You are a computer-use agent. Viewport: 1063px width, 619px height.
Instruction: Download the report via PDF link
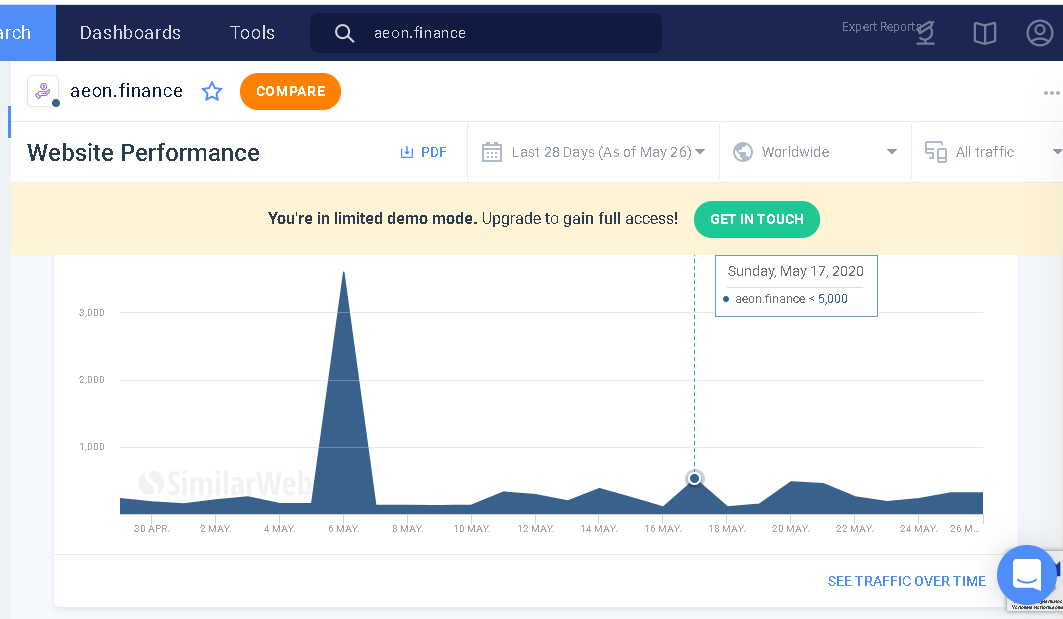coord(433,152)
